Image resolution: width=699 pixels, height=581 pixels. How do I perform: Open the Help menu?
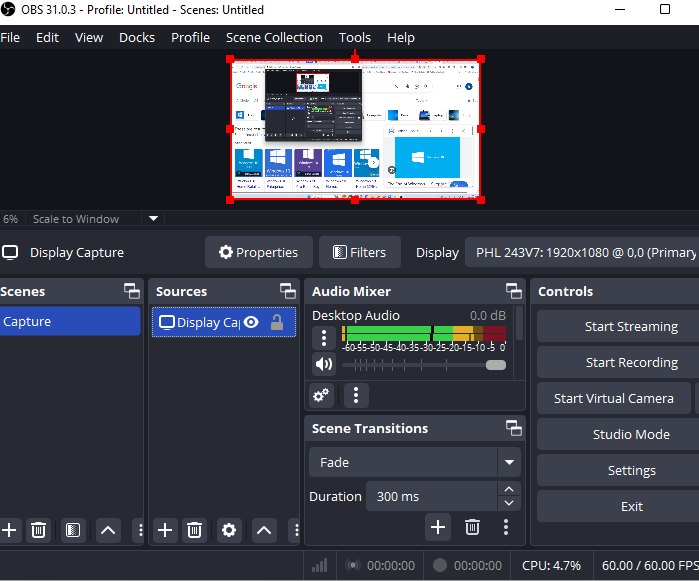tap(401, 37)
